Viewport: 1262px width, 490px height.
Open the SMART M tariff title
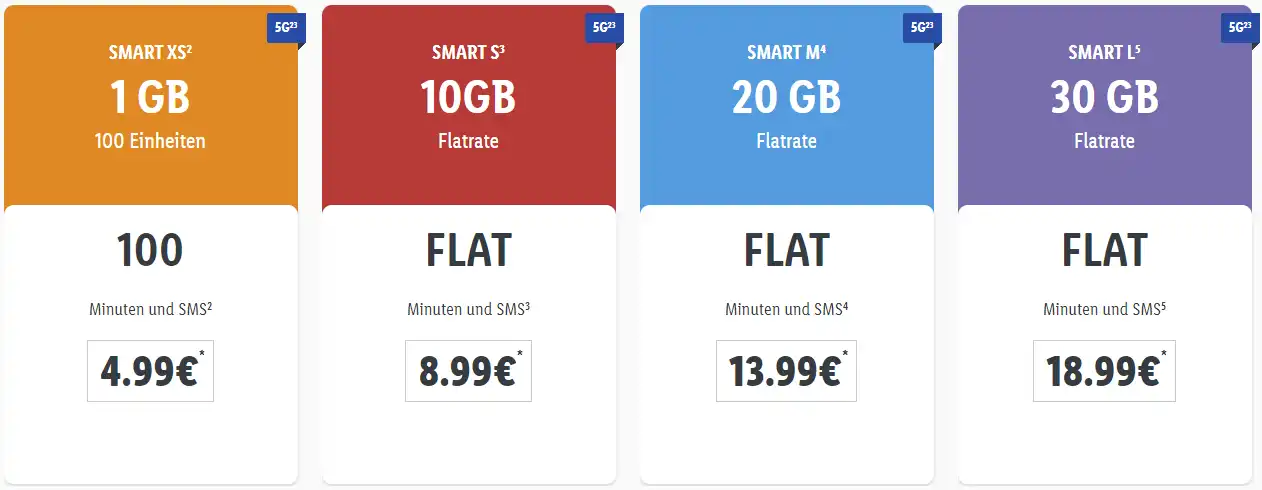[786, 53]
